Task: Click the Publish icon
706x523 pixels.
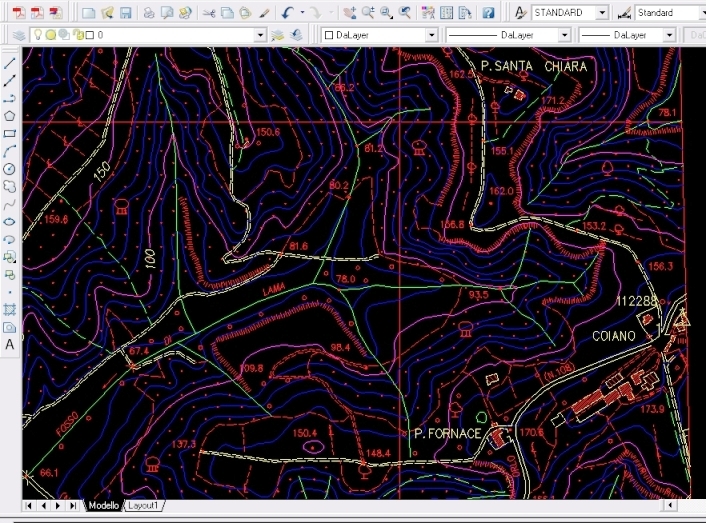Action: (x=185, y=13)
